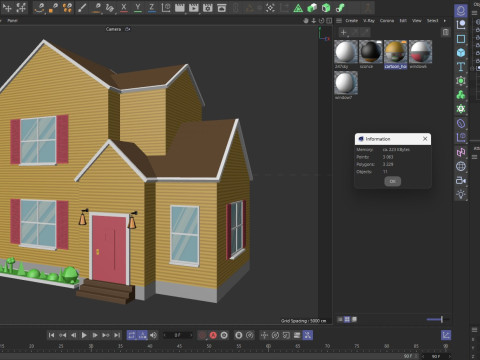
Task: Toggle Autokeying red A button
Action: (213, 335)
